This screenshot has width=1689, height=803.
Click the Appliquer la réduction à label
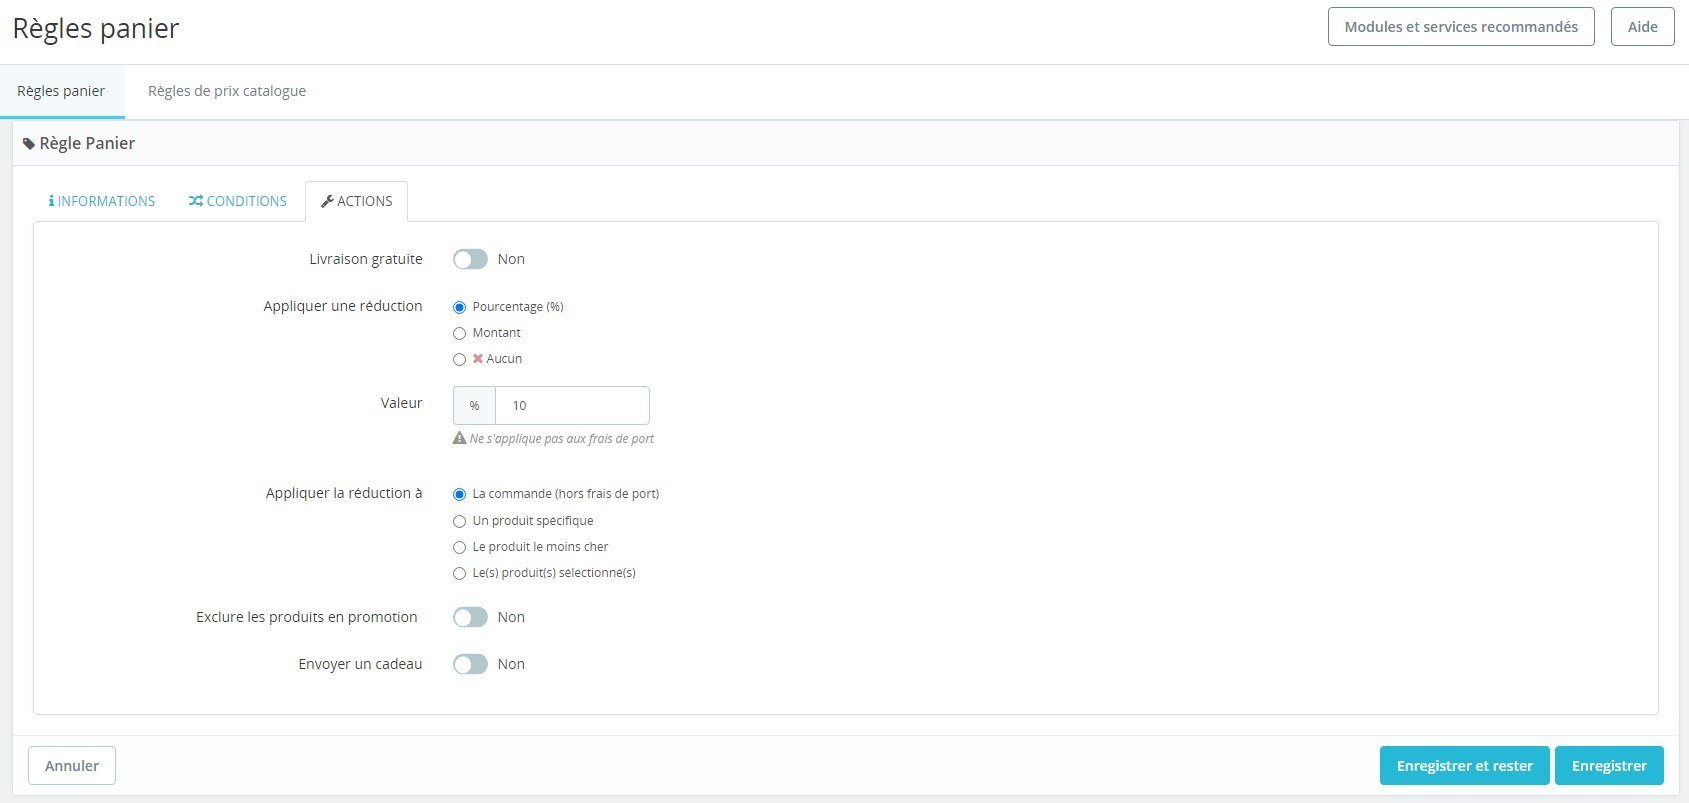[344, 493]
